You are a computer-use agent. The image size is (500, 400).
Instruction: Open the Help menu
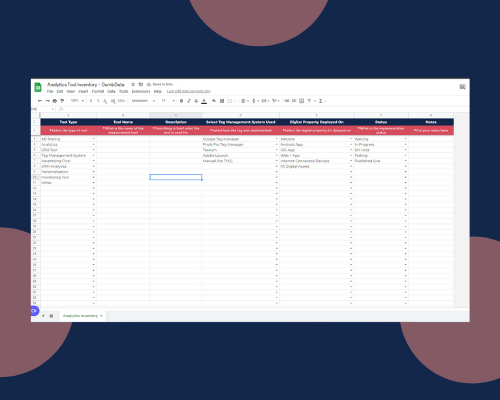(158, 91)
